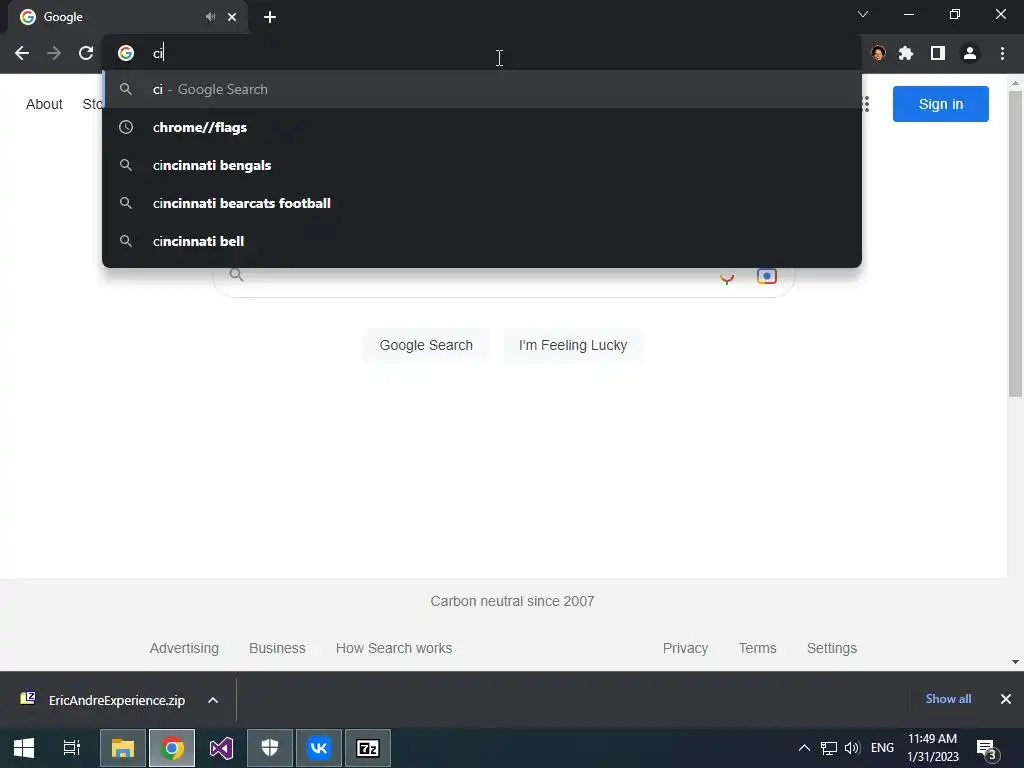Open the Privacy footer link

(685, 648)
